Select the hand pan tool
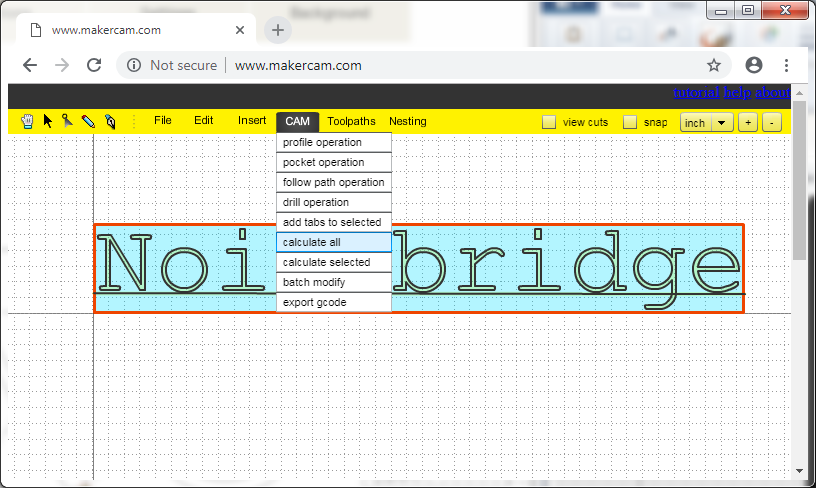 click(x=27, y=121)
